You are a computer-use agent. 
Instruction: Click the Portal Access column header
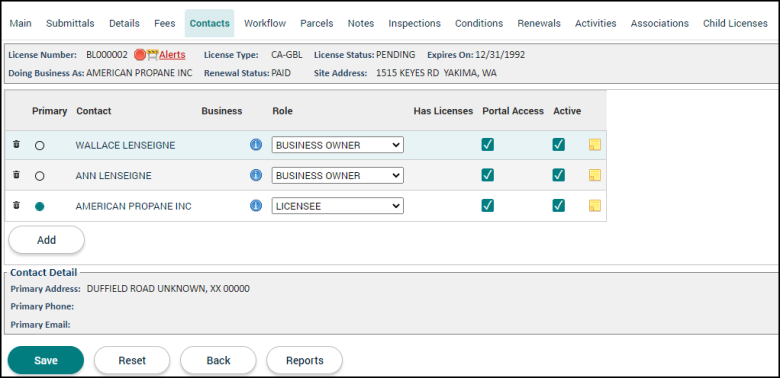coord(513,111)
